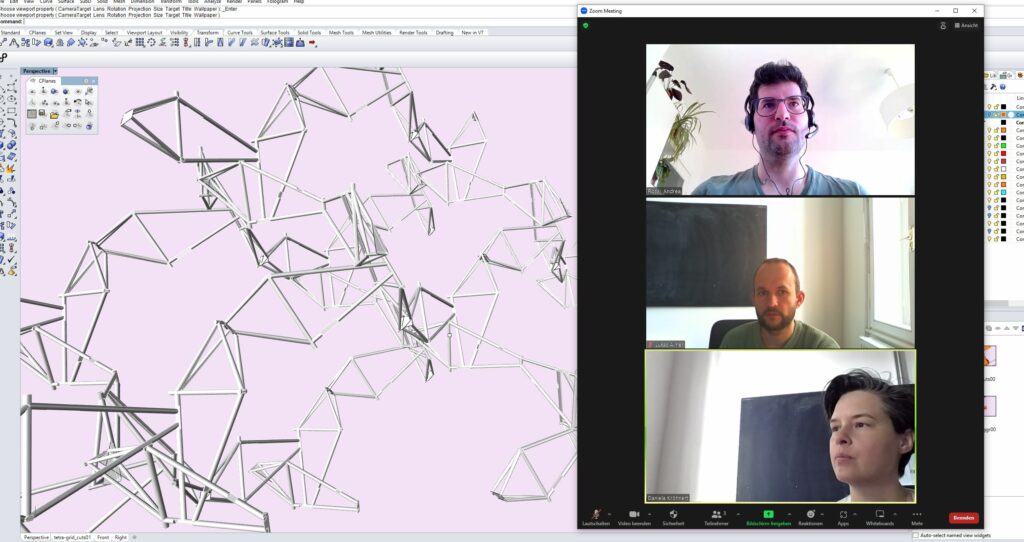Click the red Beenden button
Screen dimensions: 1024x542
point(963,518)
